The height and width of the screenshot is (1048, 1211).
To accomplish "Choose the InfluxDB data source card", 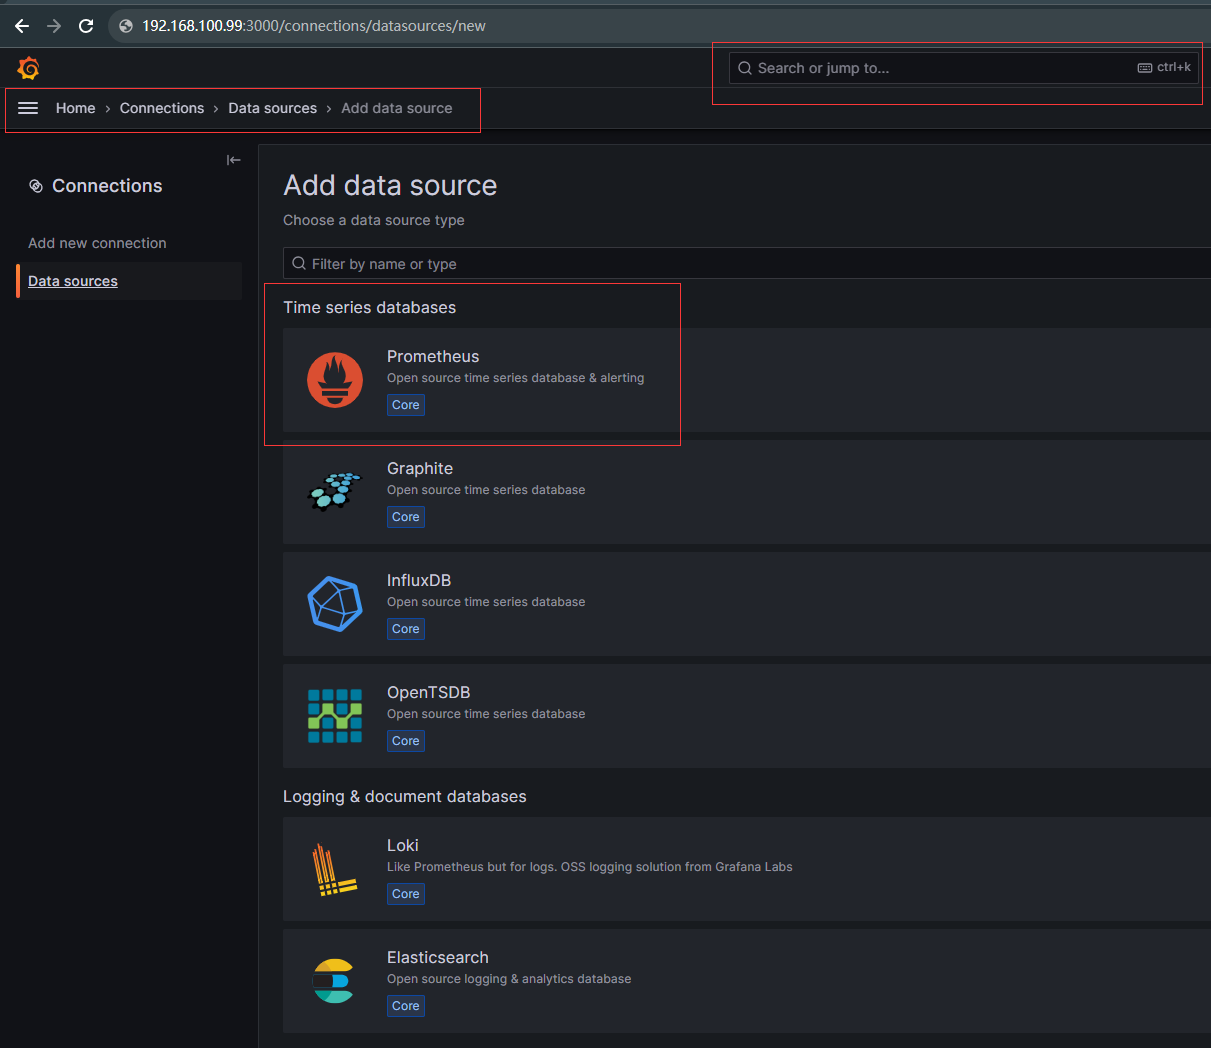I will [x=746, y=604].
